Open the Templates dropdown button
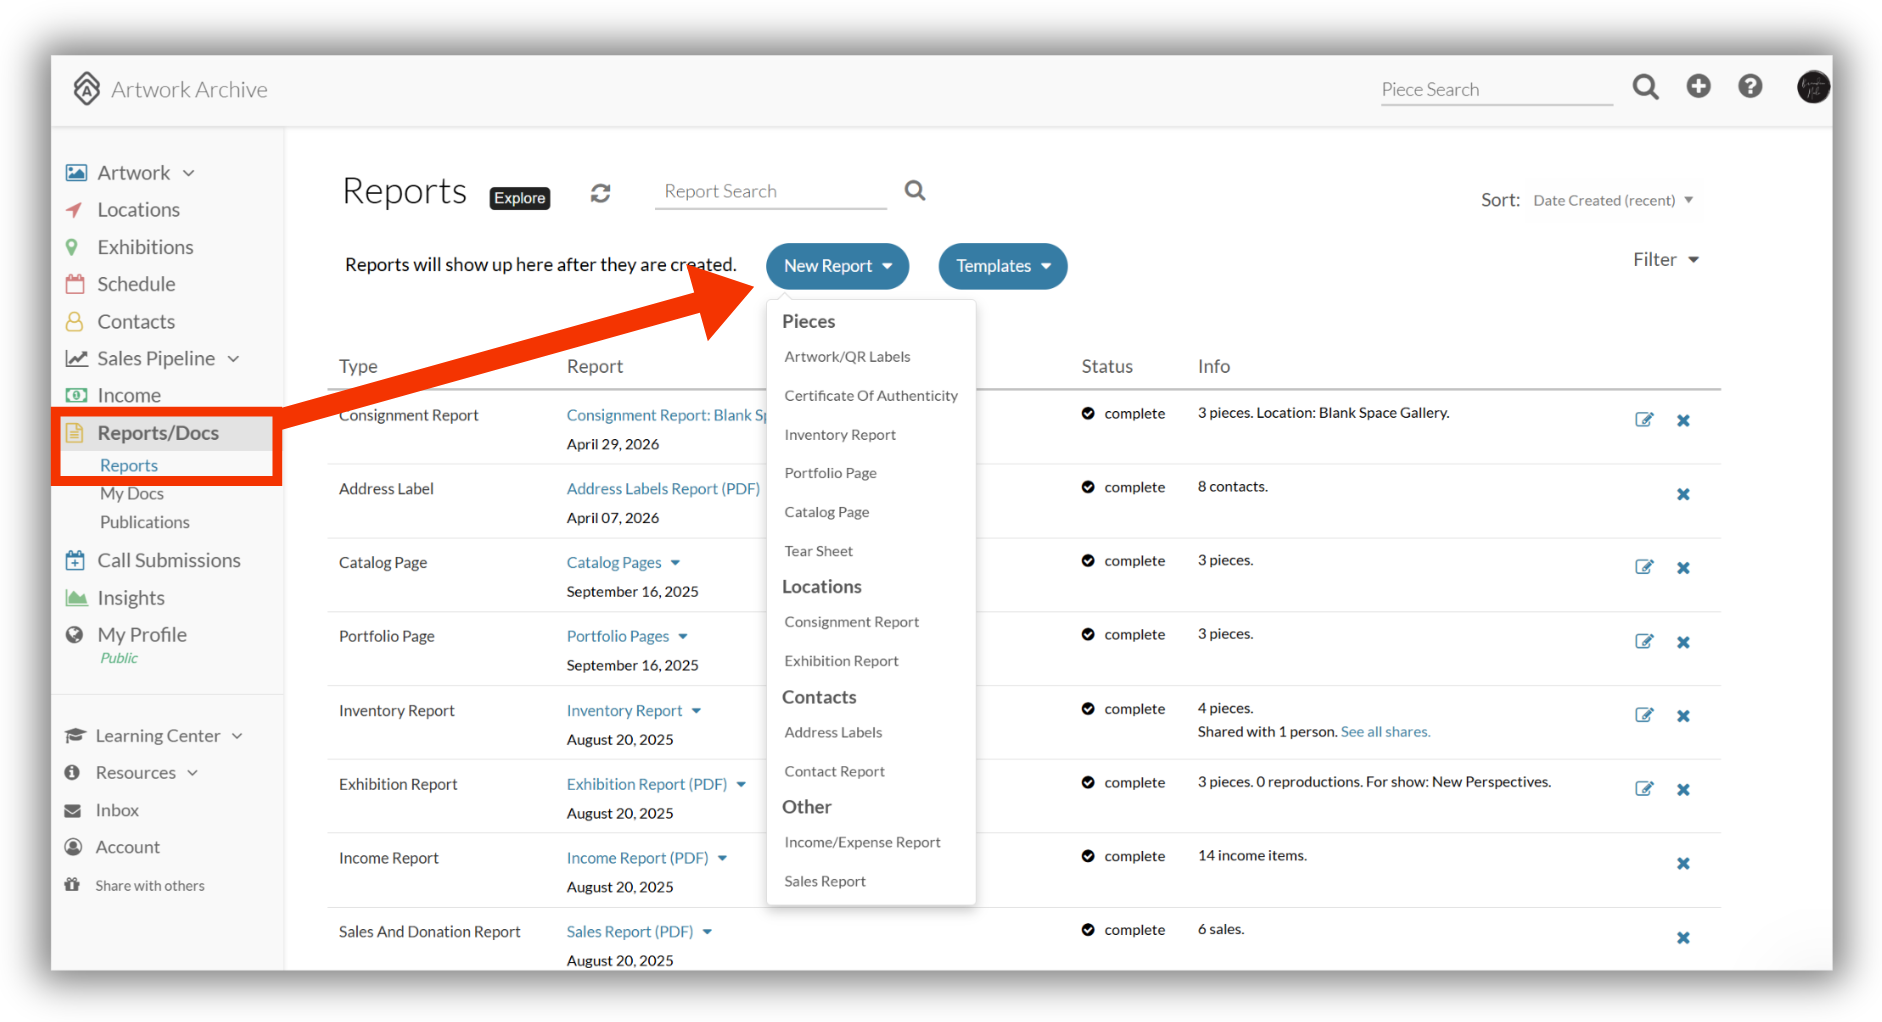This screenshot has height=1022, width=1882. coord(1003,266)
